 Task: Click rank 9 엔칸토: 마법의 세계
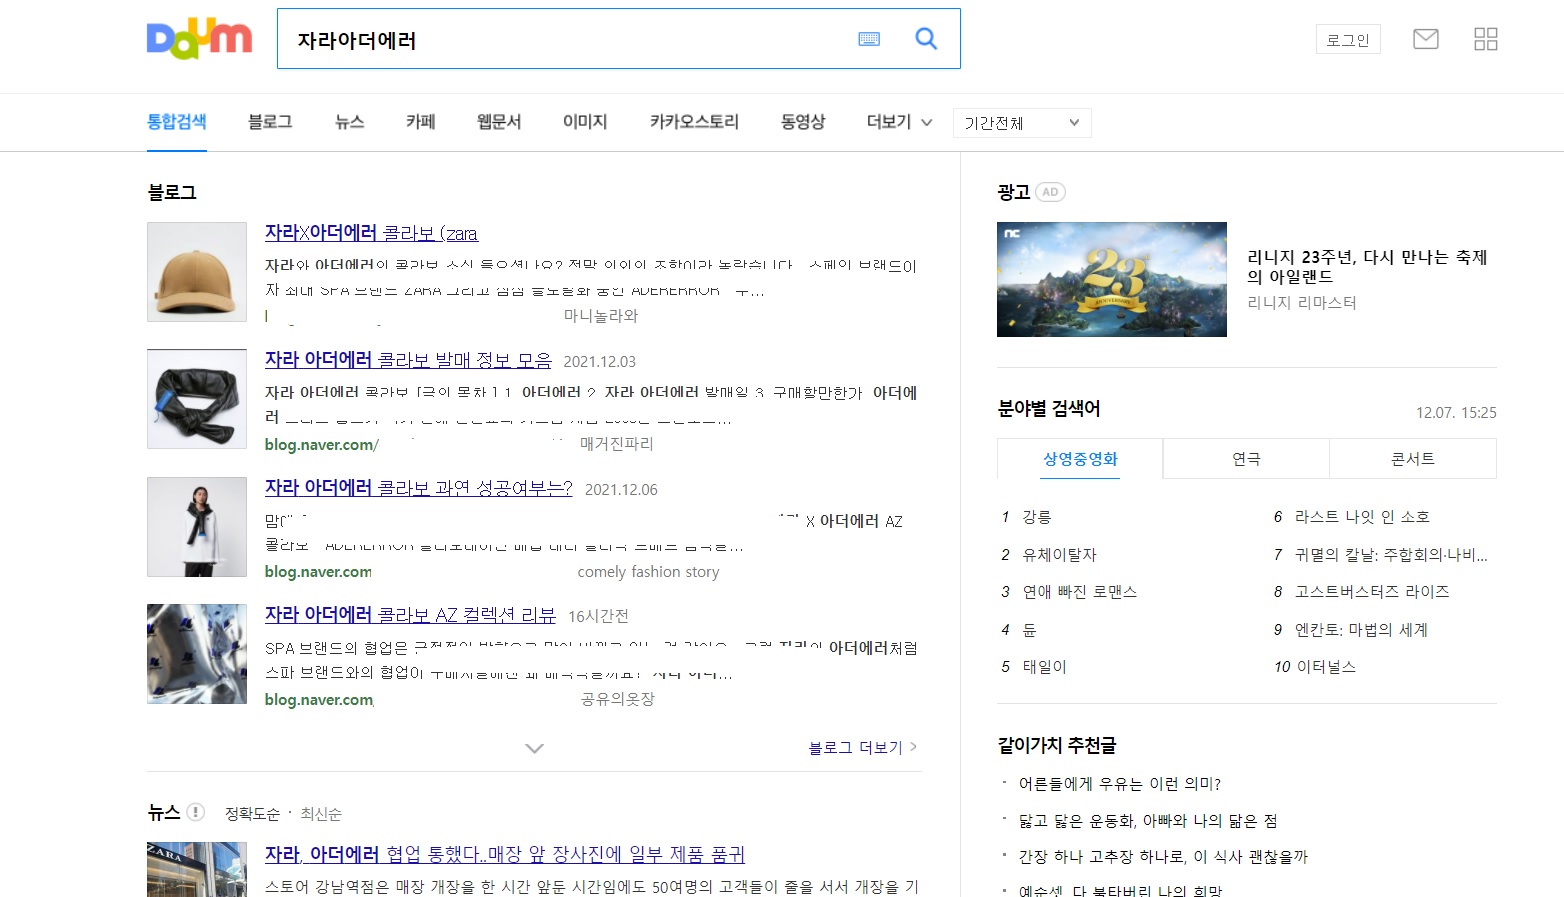pos(1361,630)
